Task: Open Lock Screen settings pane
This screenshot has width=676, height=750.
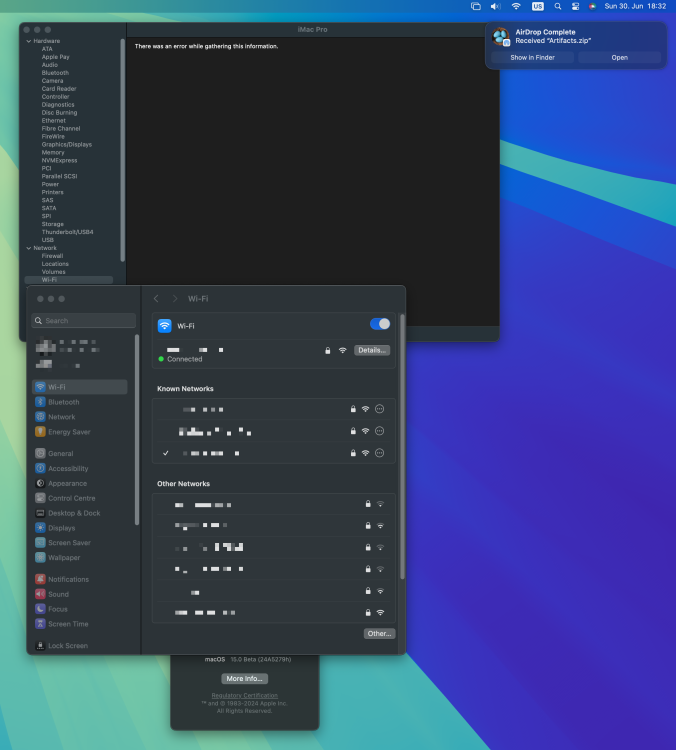Action: coord(79,645)
